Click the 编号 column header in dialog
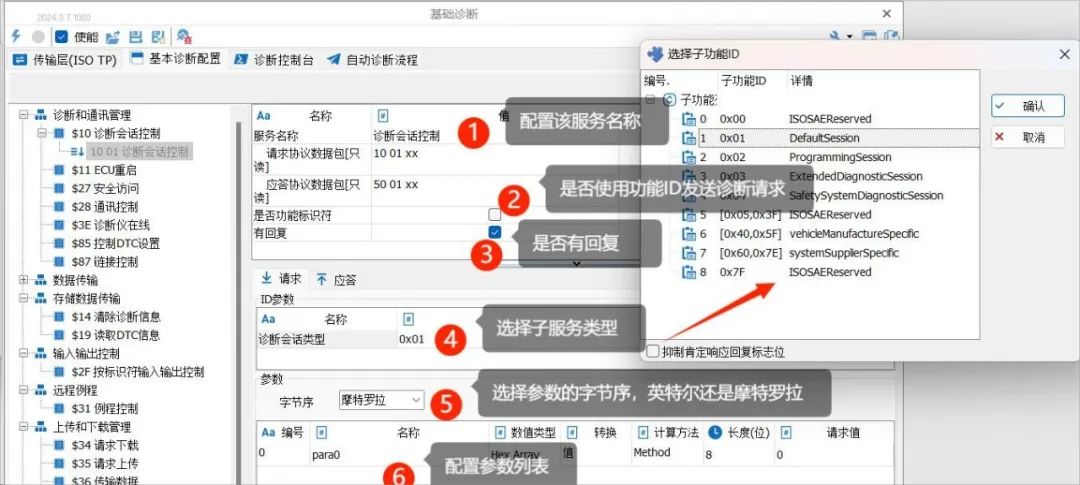 pos(678,81)
